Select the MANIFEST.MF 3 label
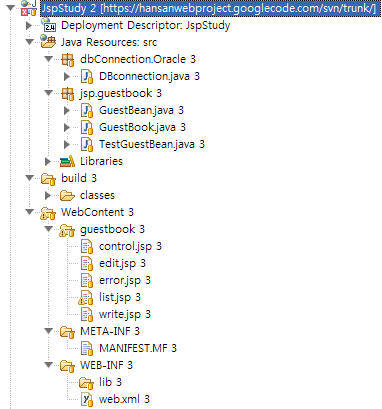The width and height of the screenshot is (382, 409). pos(138,348)
